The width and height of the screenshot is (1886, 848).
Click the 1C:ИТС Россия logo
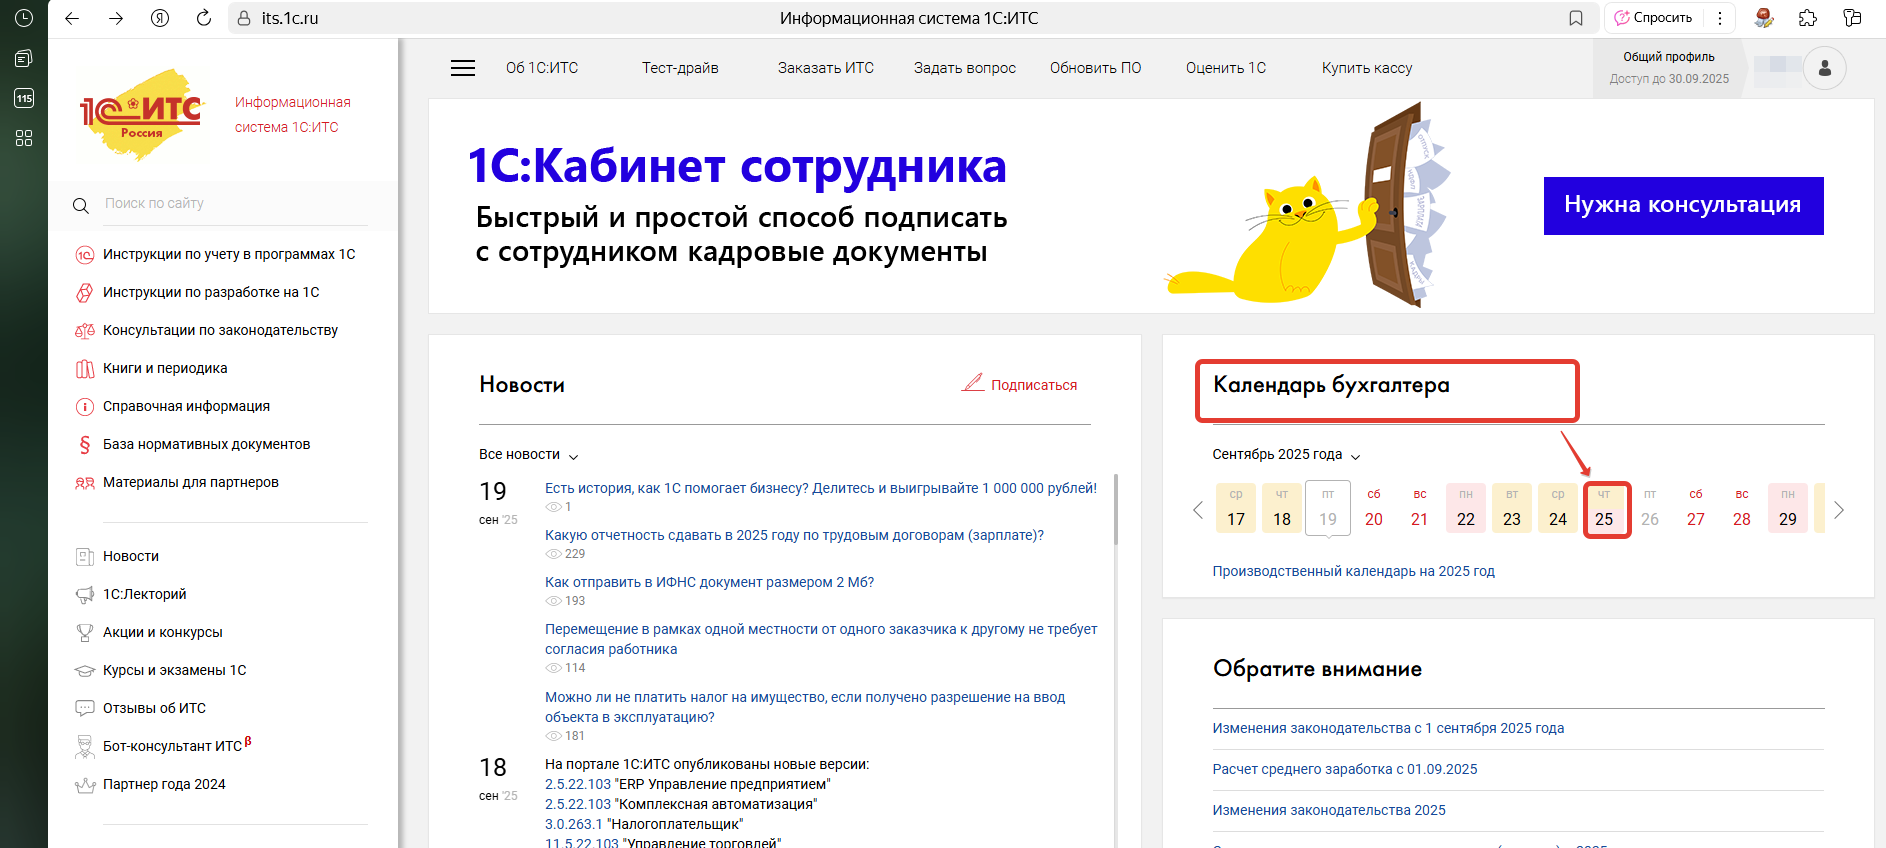tap(141, 115)
